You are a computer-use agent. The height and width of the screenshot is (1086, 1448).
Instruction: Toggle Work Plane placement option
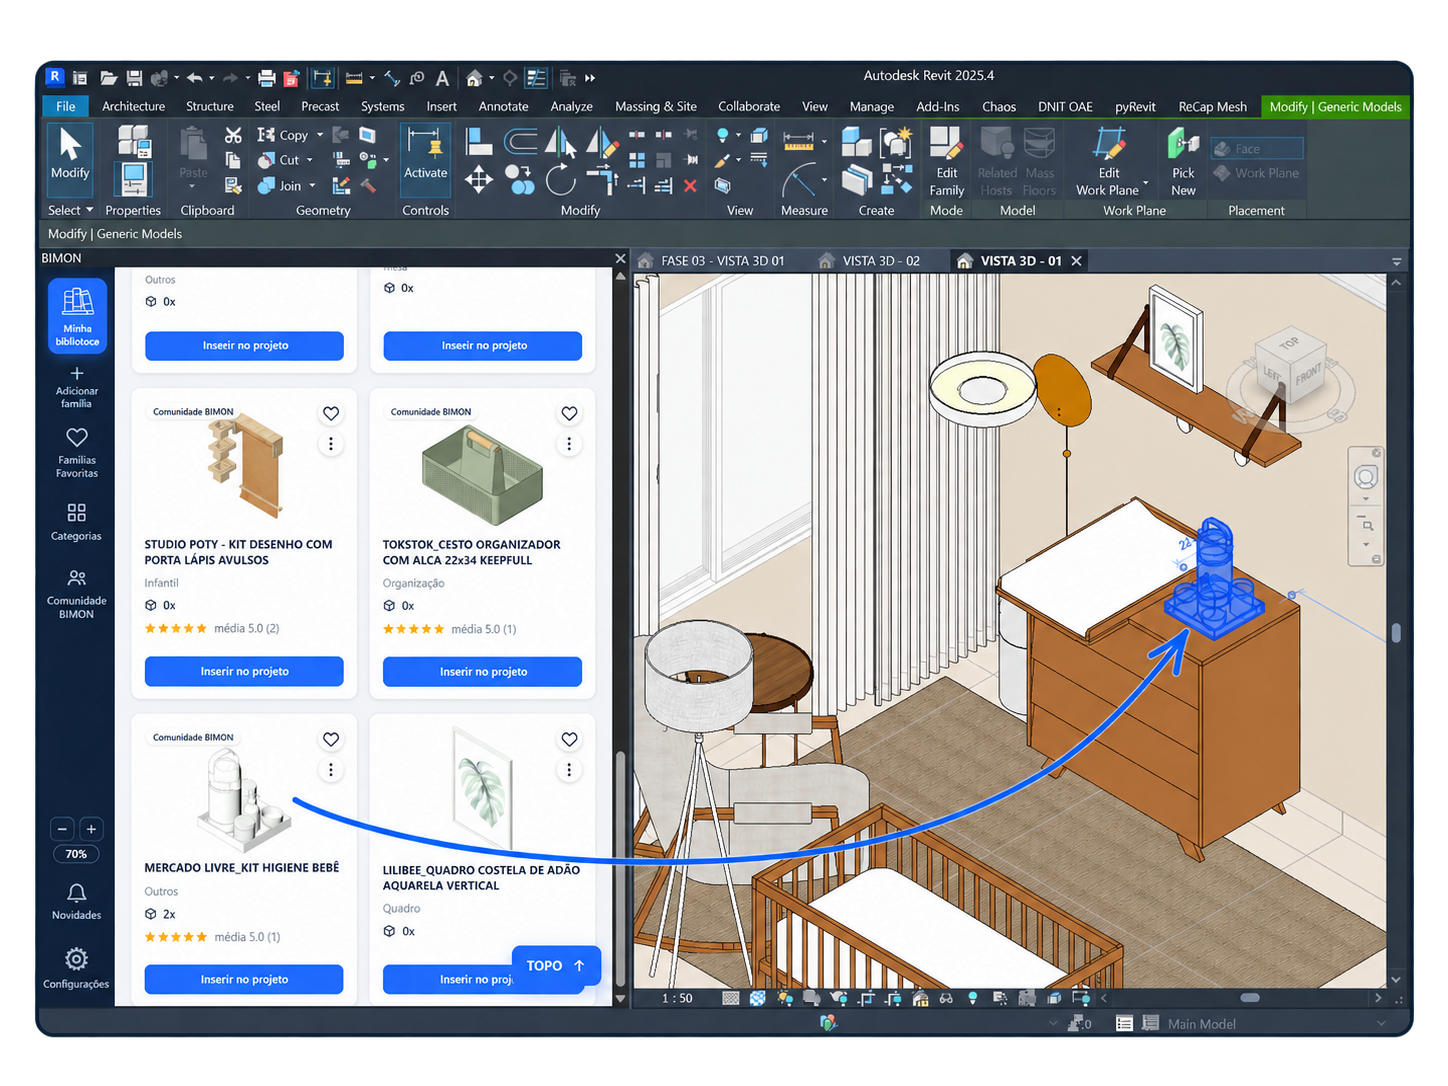tap(1256, 173)
